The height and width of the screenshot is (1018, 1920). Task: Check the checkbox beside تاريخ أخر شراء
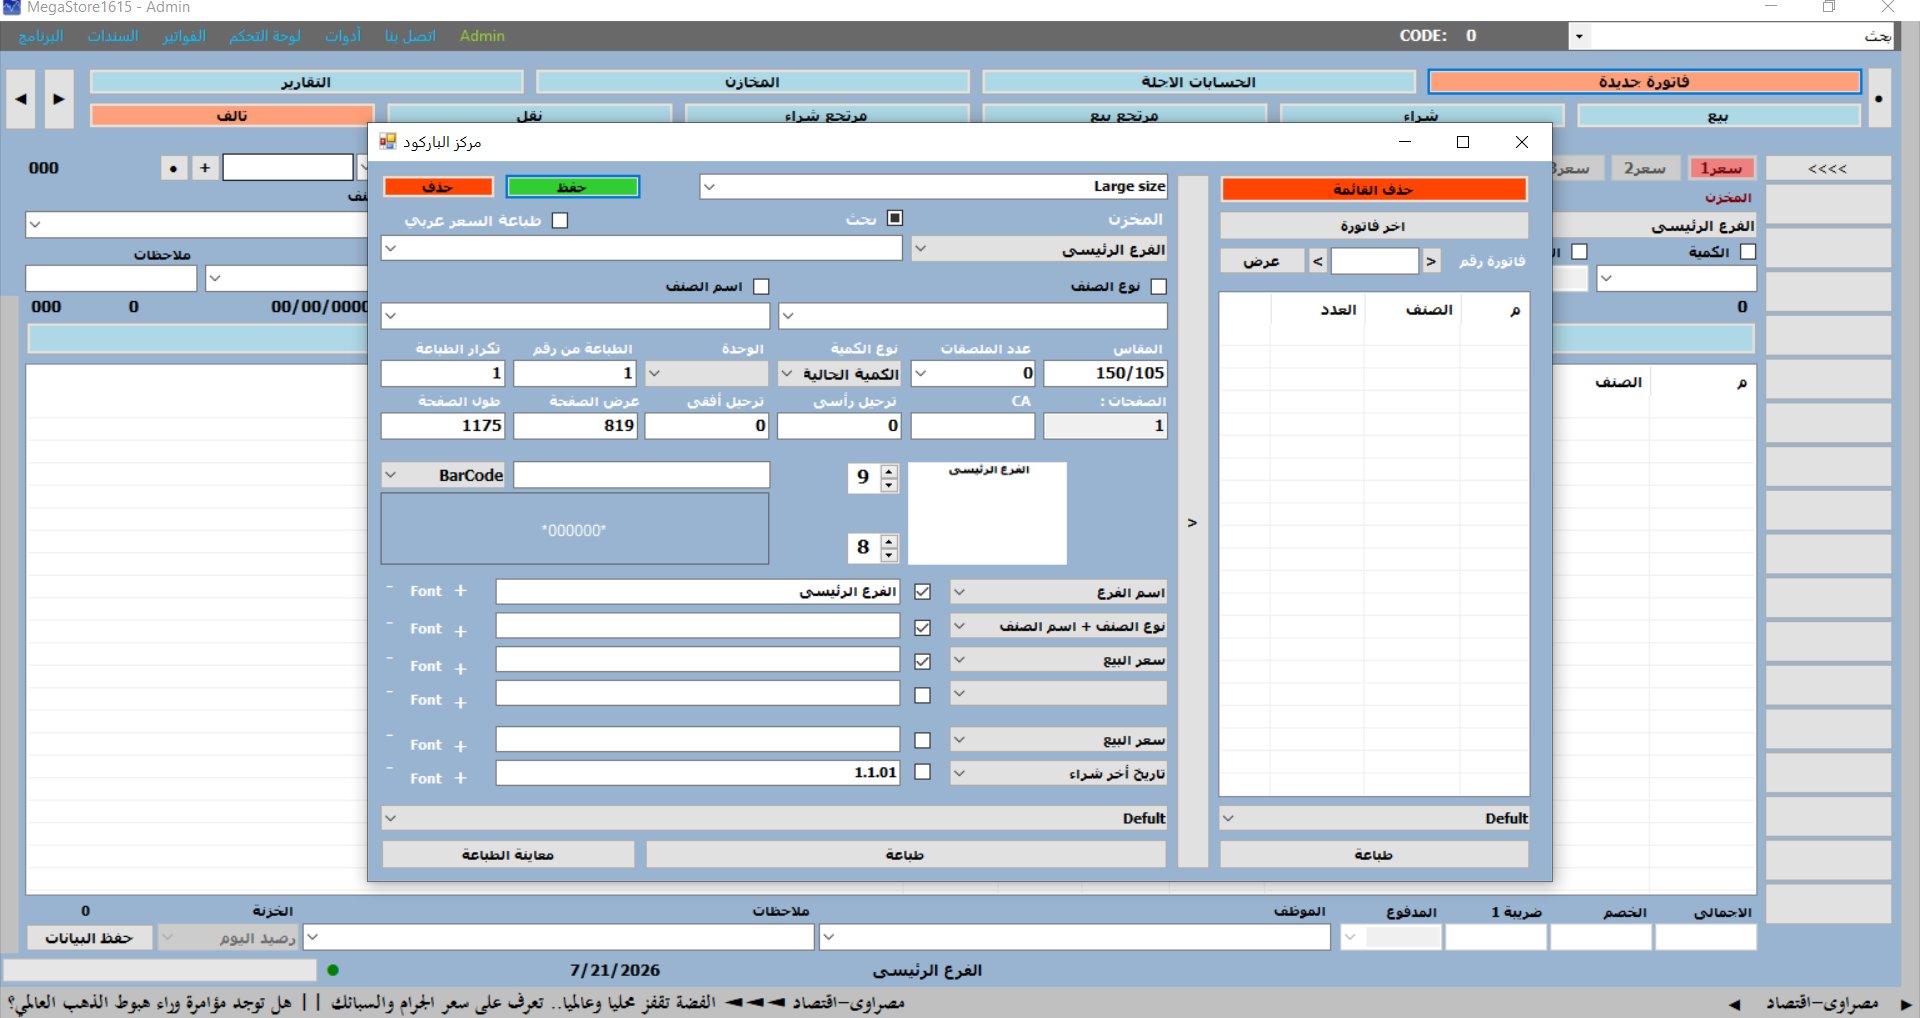(x=922, y=772)
